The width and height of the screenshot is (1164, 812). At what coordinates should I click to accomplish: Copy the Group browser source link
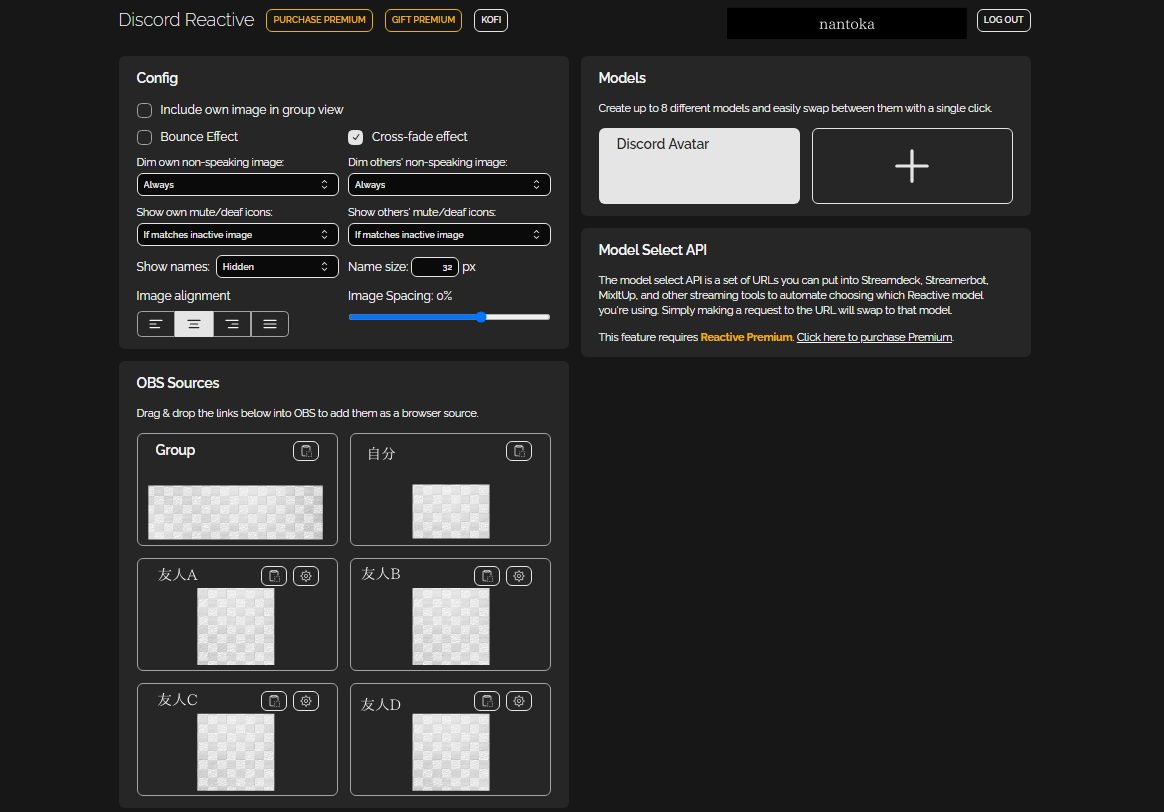(x=306, y=450)
